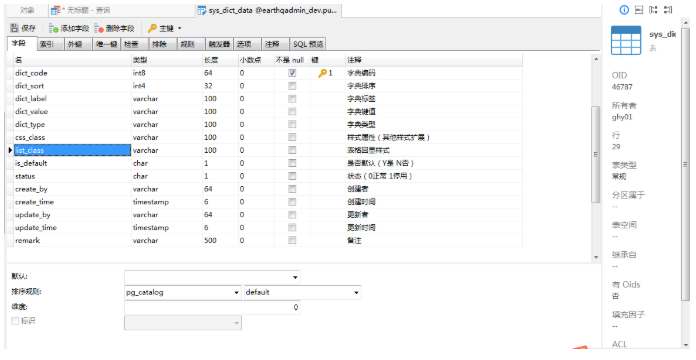696x360 pixels.
Task: Check not-null for css_class
Action: click(x=292, y=138)
